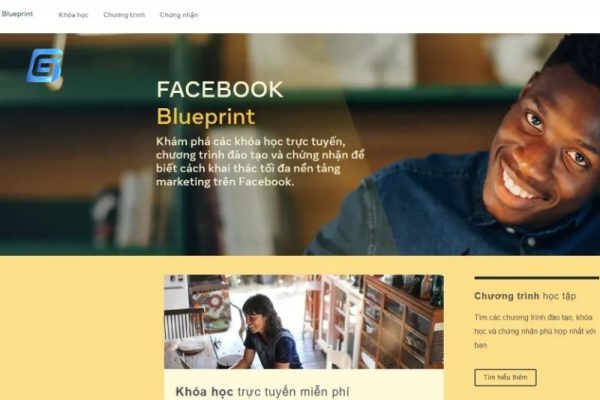Click the white card below course image
600x400 pixels.
304,385
